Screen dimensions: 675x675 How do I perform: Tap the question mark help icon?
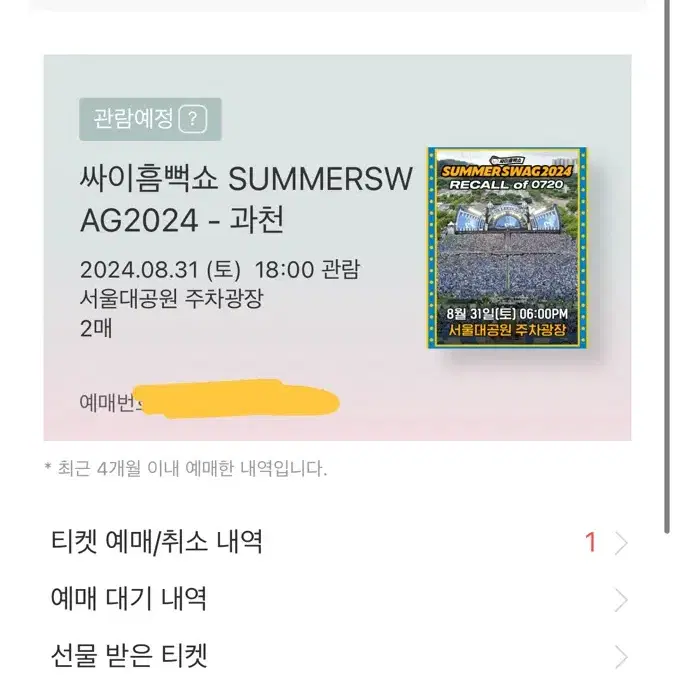(192, 119)
